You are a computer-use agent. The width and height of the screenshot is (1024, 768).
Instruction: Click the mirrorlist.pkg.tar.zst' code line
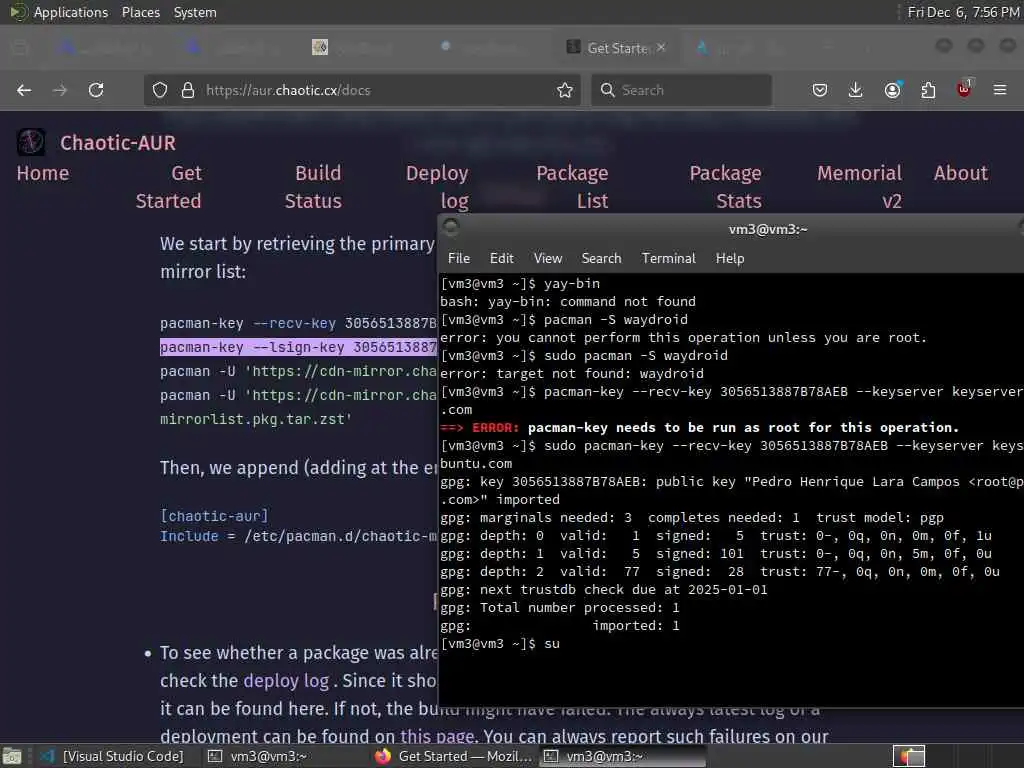[x=256, y=419]
